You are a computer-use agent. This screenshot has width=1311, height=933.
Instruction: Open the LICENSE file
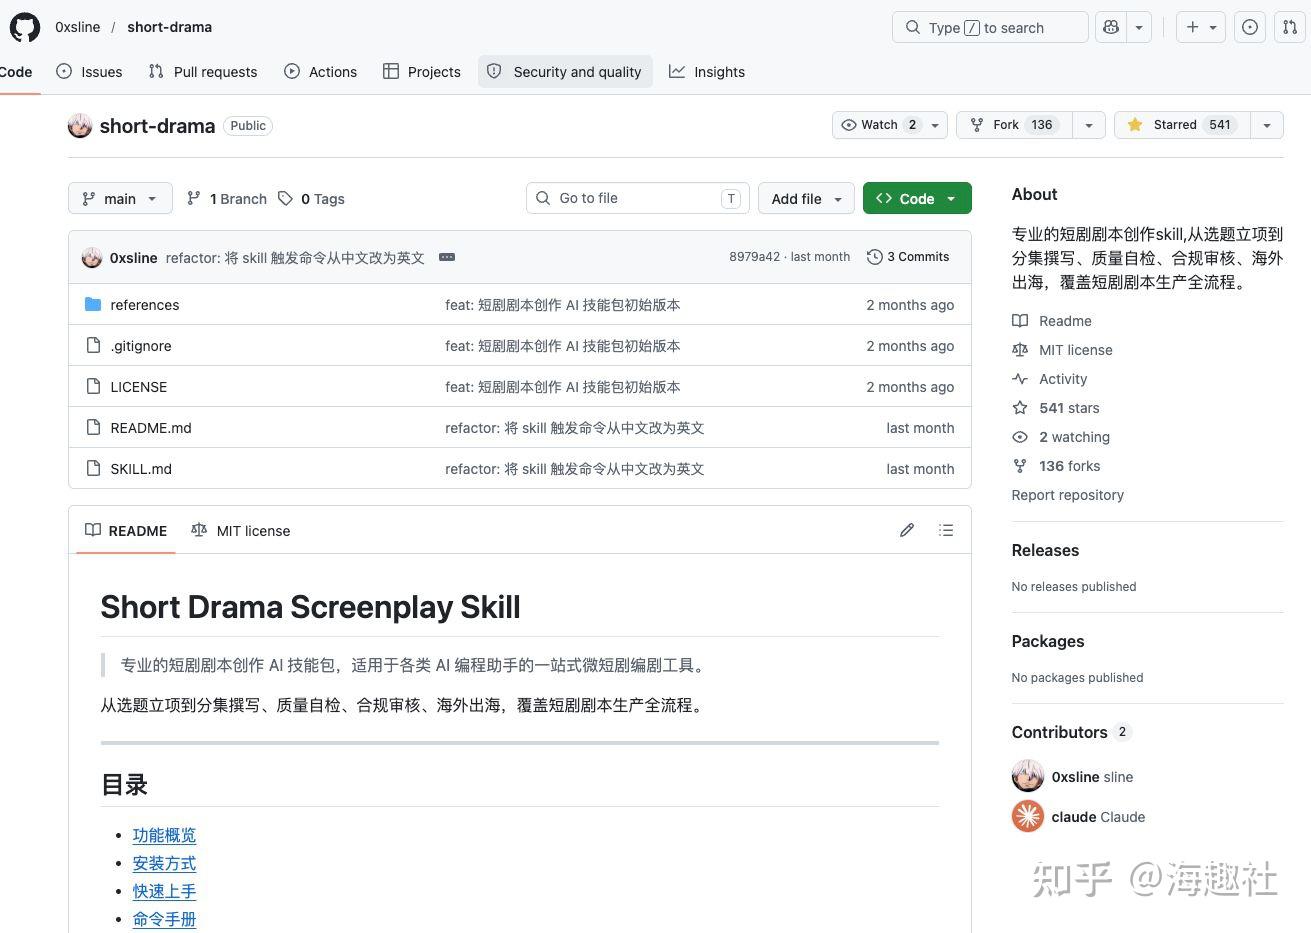click(139, 387)
